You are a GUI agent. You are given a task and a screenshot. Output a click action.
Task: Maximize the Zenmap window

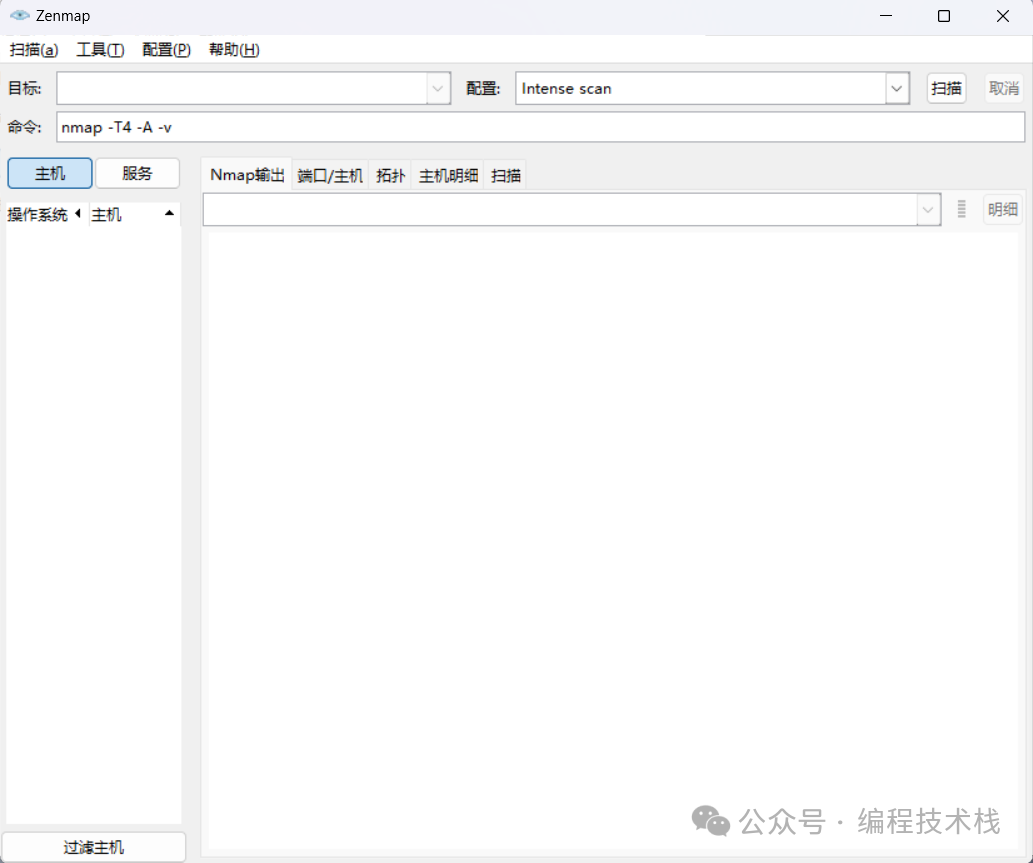point(943,16)
